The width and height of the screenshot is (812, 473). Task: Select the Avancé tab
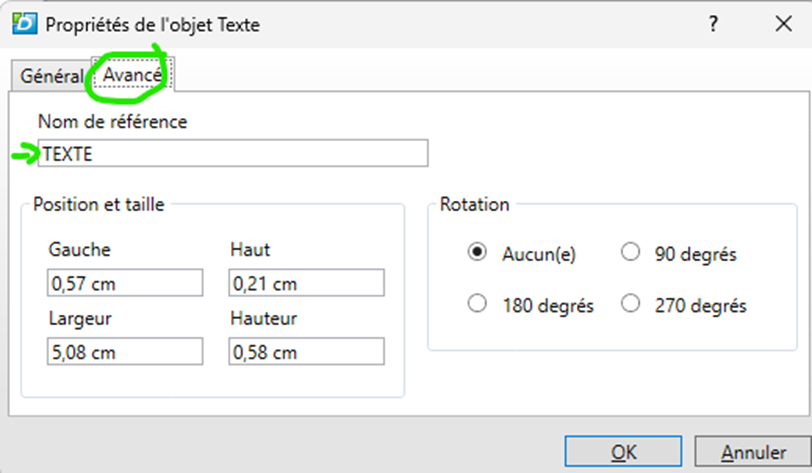tap(132, 76)
